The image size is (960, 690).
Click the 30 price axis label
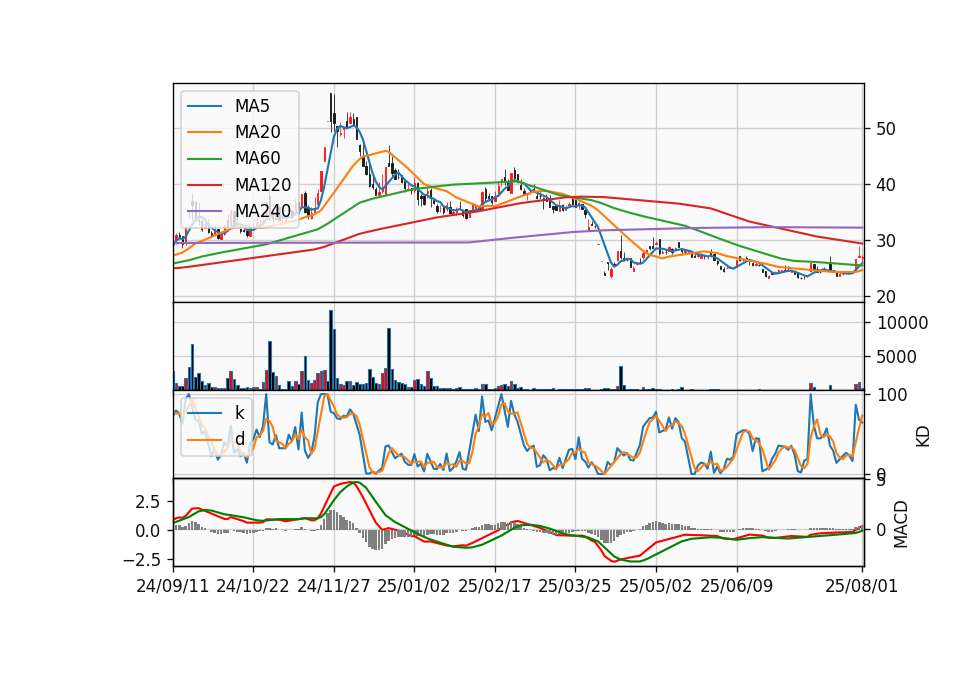coord(886,241)
